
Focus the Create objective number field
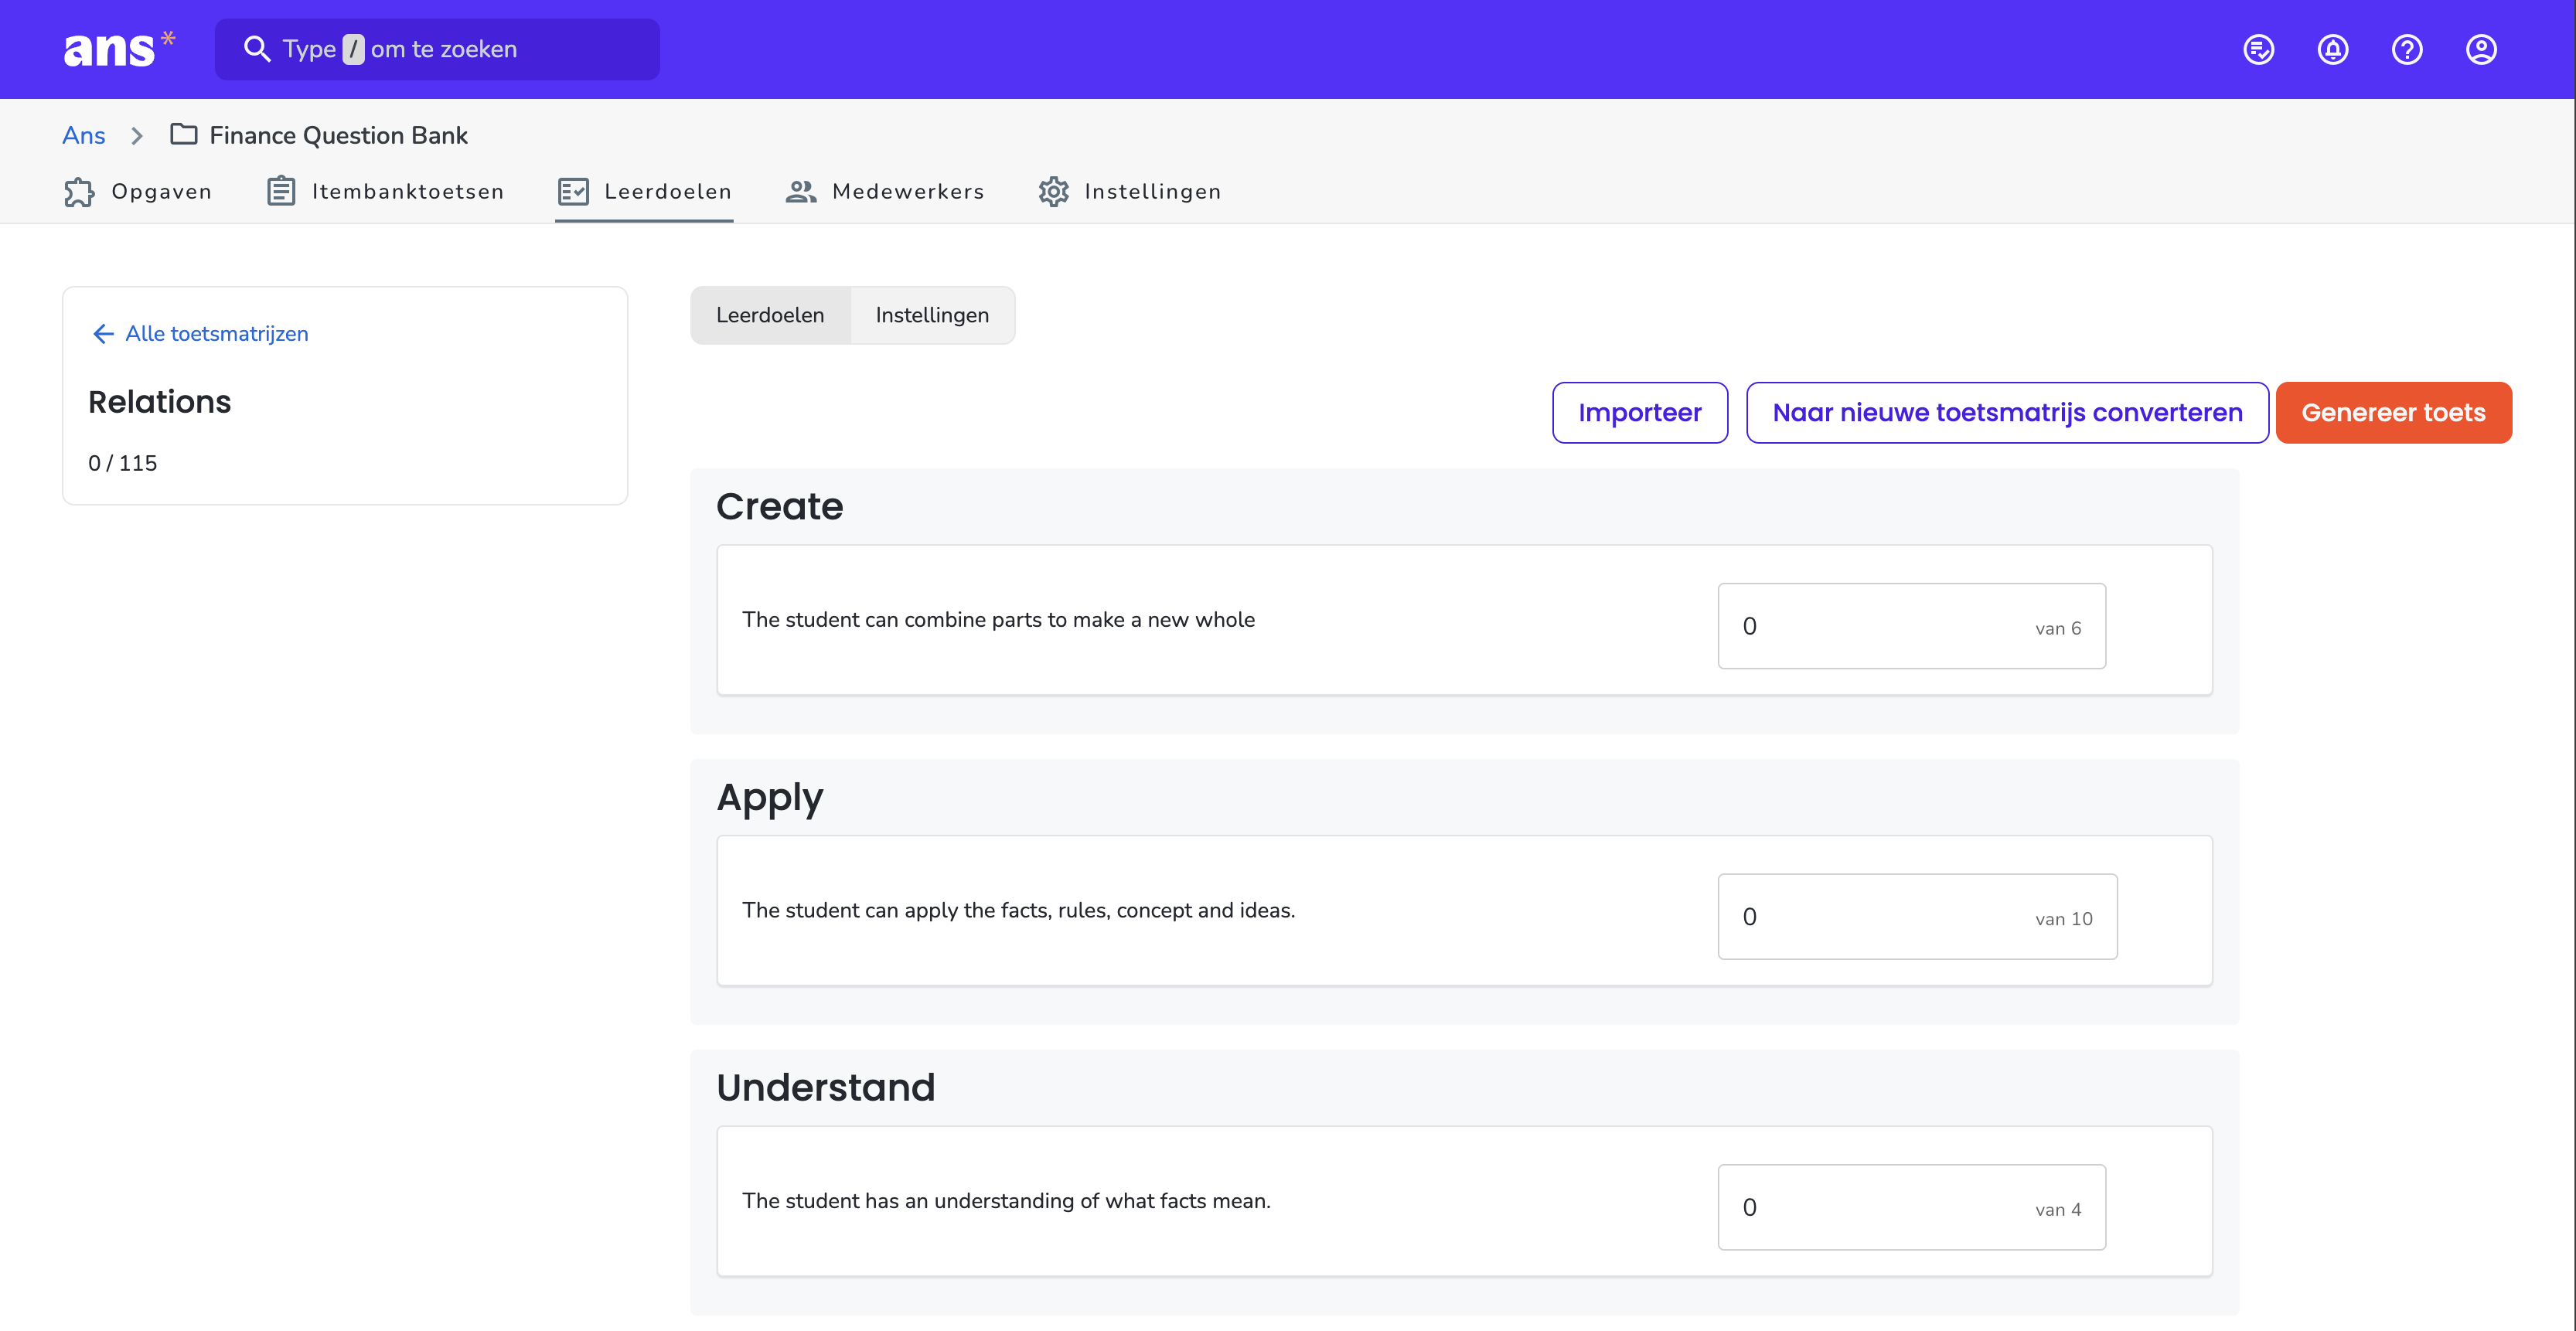(x=1911, y=626)
